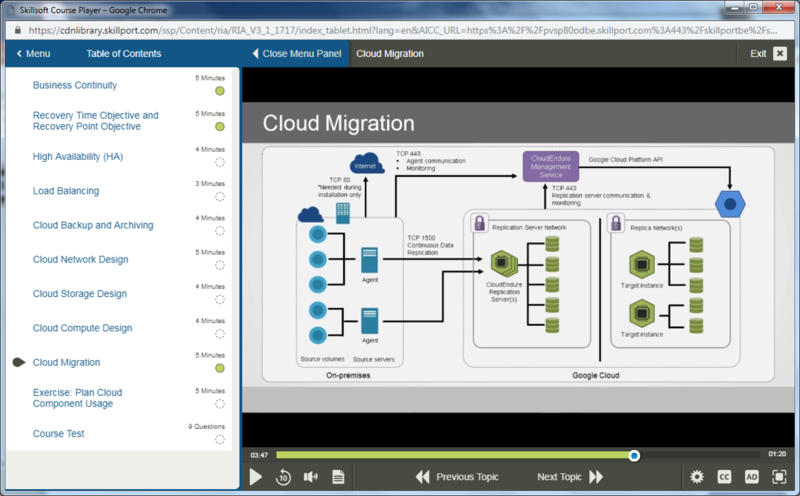Click the Cloud Migration title tab
The width and height of the screenshot is (800, 496).
tap(390, 54)
